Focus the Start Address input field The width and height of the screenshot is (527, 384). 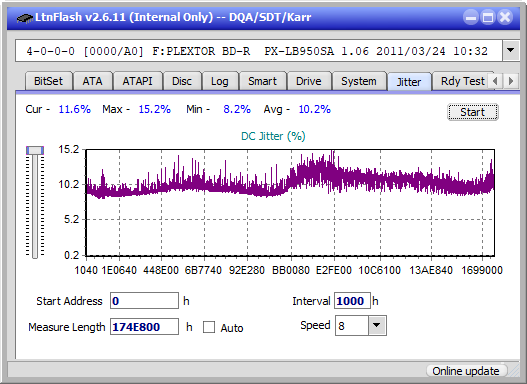[144, 301]
